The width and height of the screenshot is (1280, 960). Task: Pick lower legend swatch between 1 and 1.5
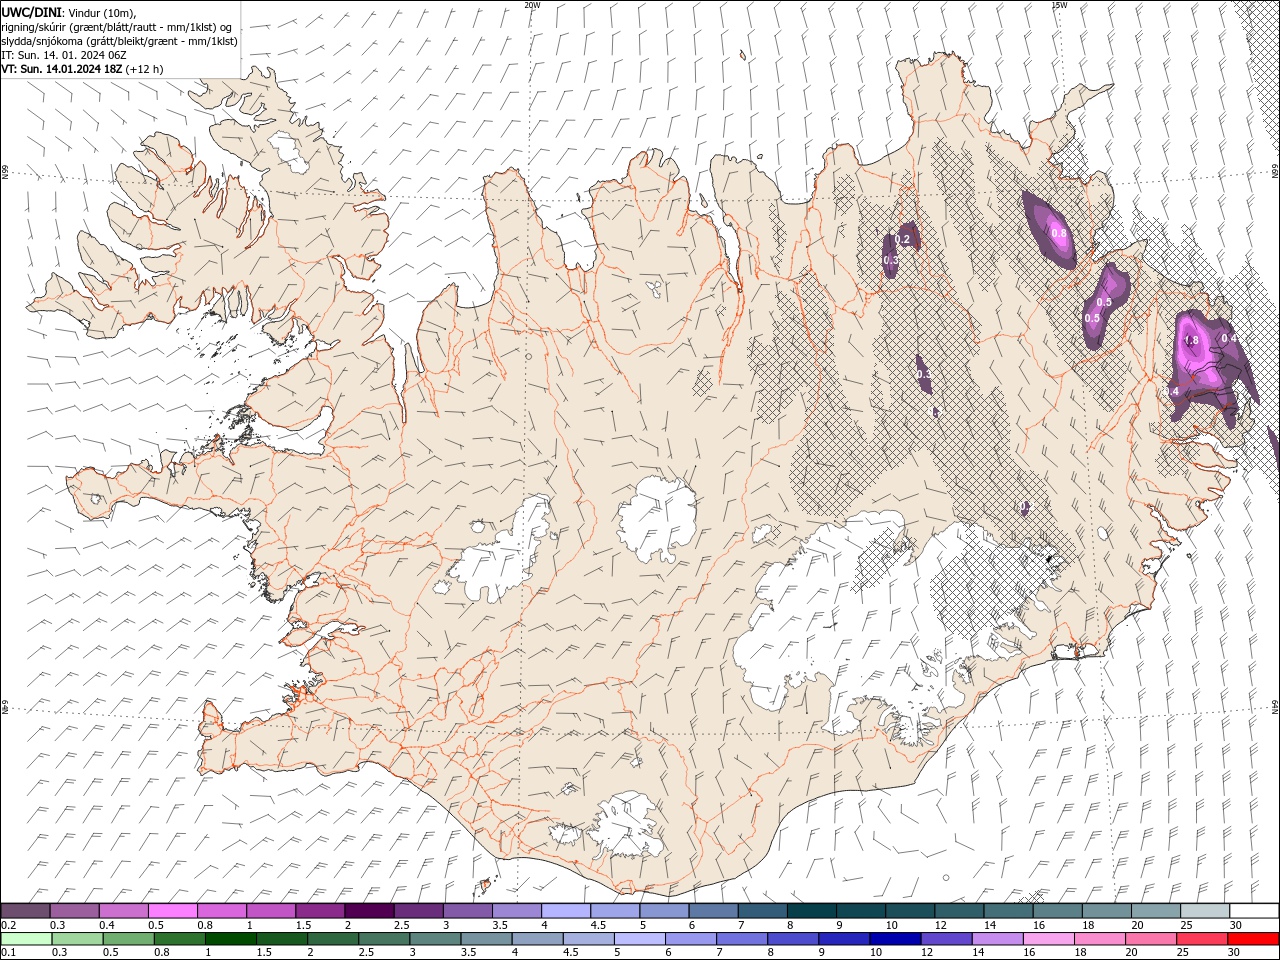point(231,939)
